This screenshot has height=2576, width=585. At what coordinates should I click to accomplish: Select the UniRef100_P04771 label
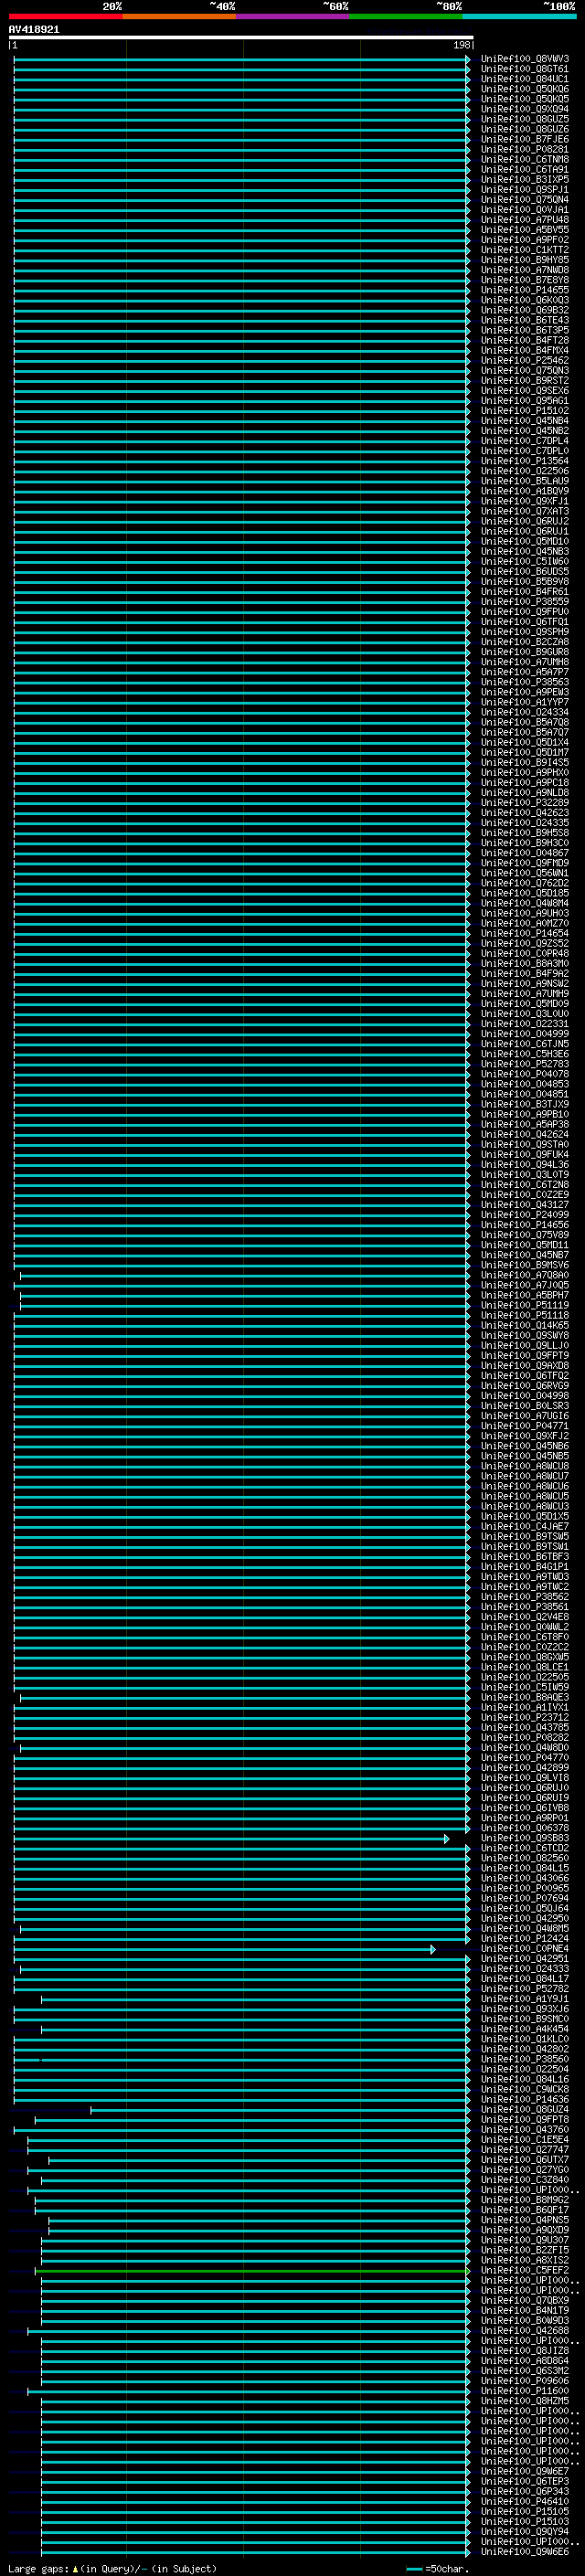point(525,1426)
